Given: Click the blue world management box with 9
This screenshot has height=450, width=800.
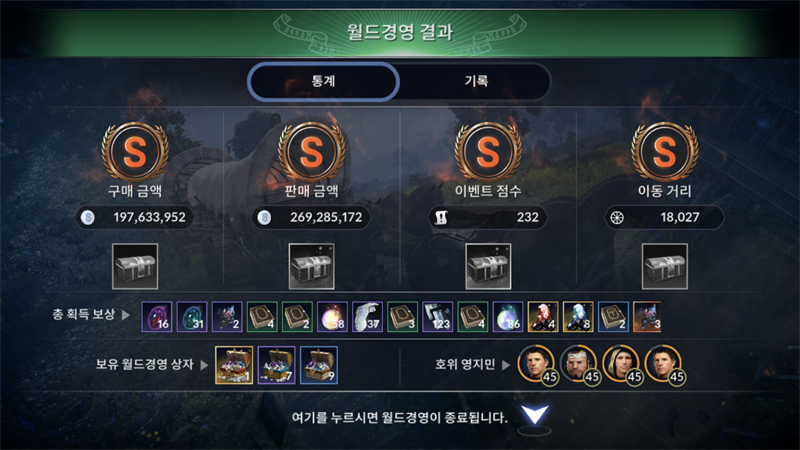Looking at the screenshot, I should point(319,365).
